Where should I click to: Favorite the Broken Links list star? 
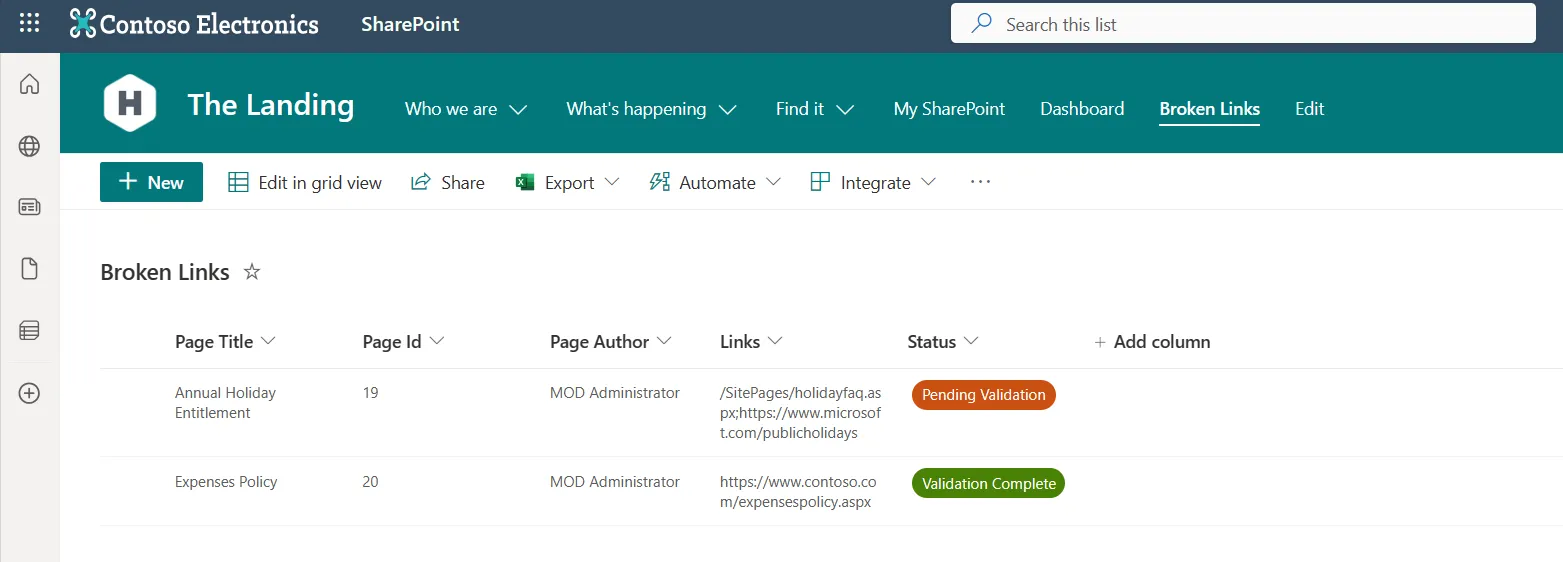coord(252,272)
